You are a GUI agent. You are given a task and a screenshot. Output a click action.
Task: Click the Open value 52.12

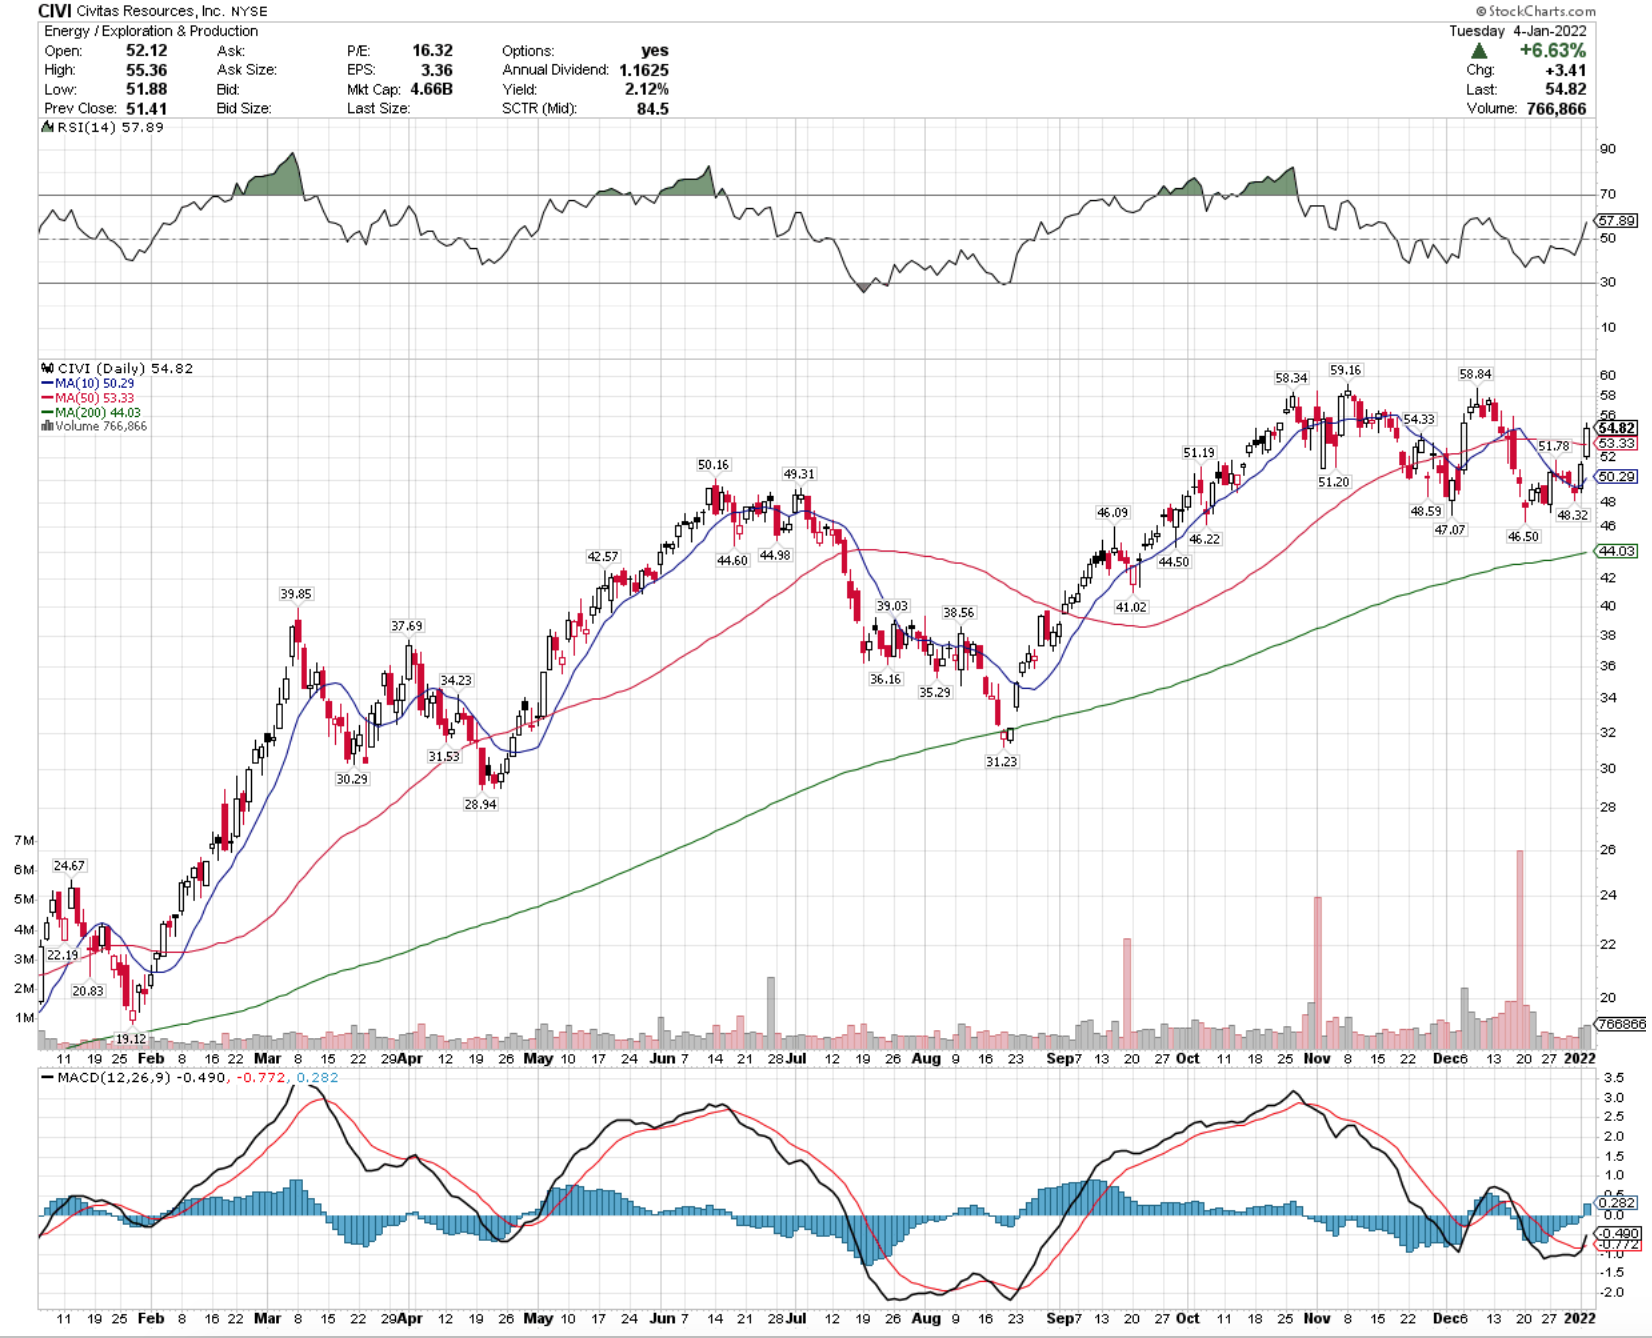pyautogui.click(x=147, y=50)
